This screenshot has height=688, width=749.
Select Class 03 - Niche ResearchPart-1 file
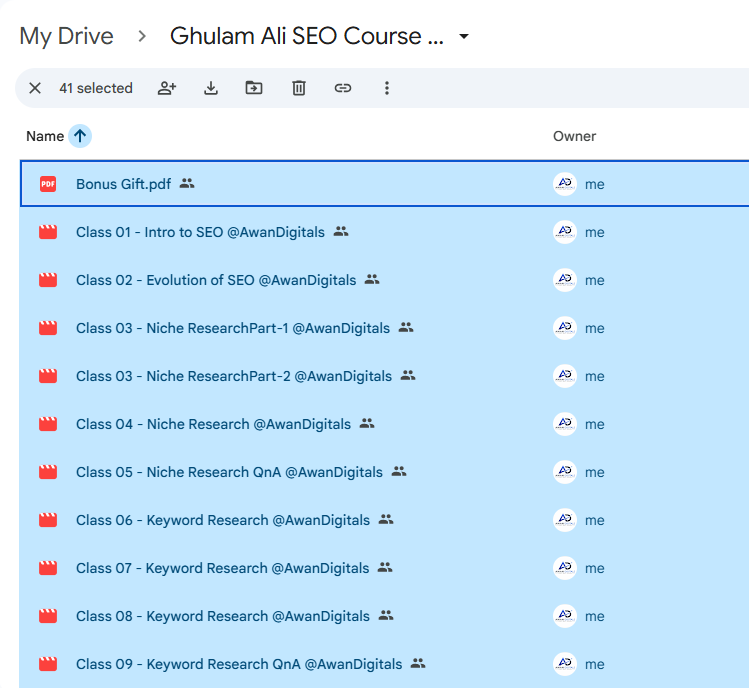pyautogui.click(x=233, y=328)
